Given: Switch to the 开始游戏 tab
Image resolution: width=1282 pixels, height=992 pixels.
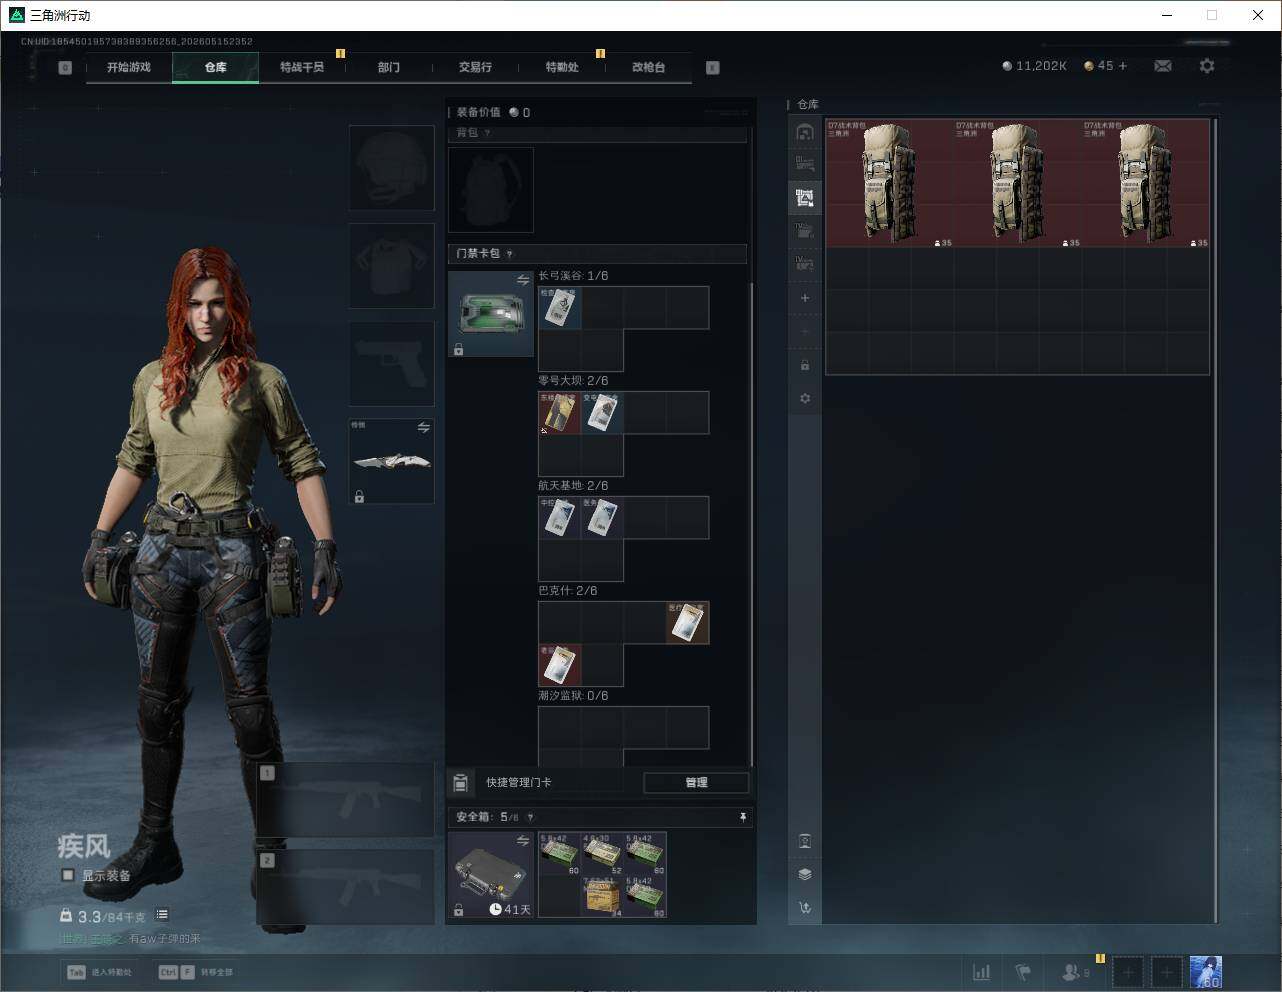Looking at the screenshot, I should click(x=129, y=67).
